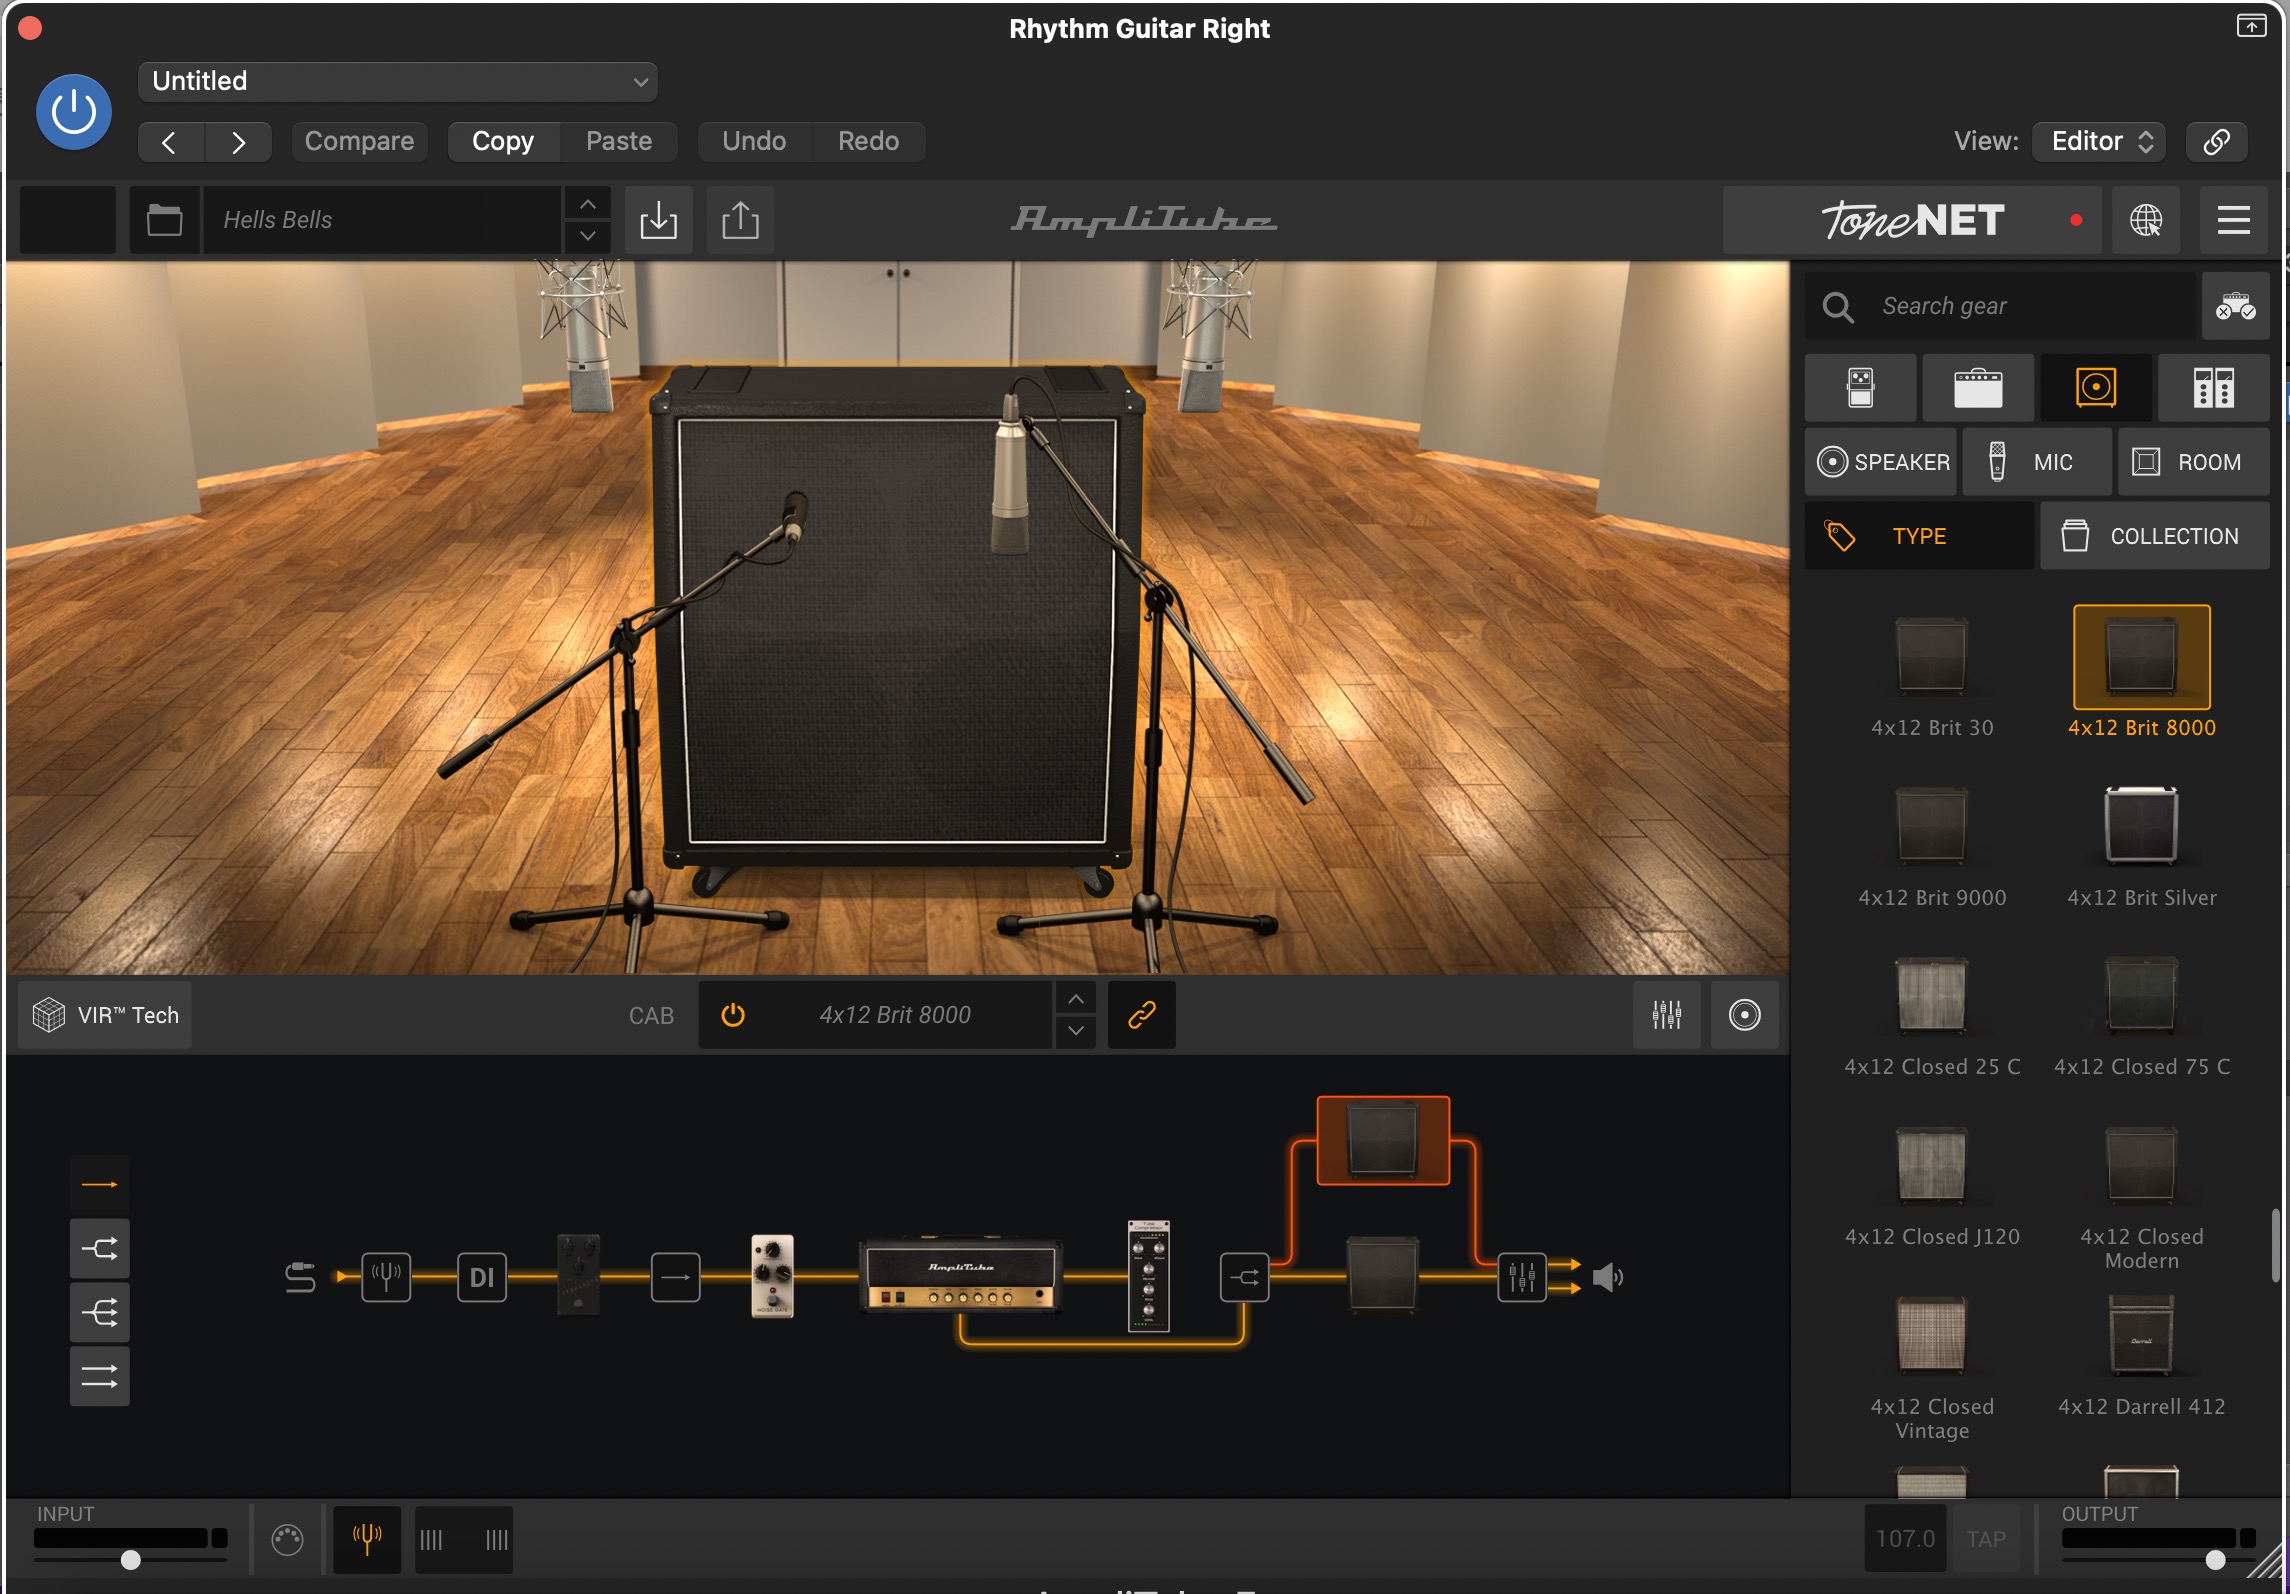Viewport: 2290px width, 1594px height.
Task: Sort gear by TYPE
Action: pyautogui.click(x=1919, y=536)
